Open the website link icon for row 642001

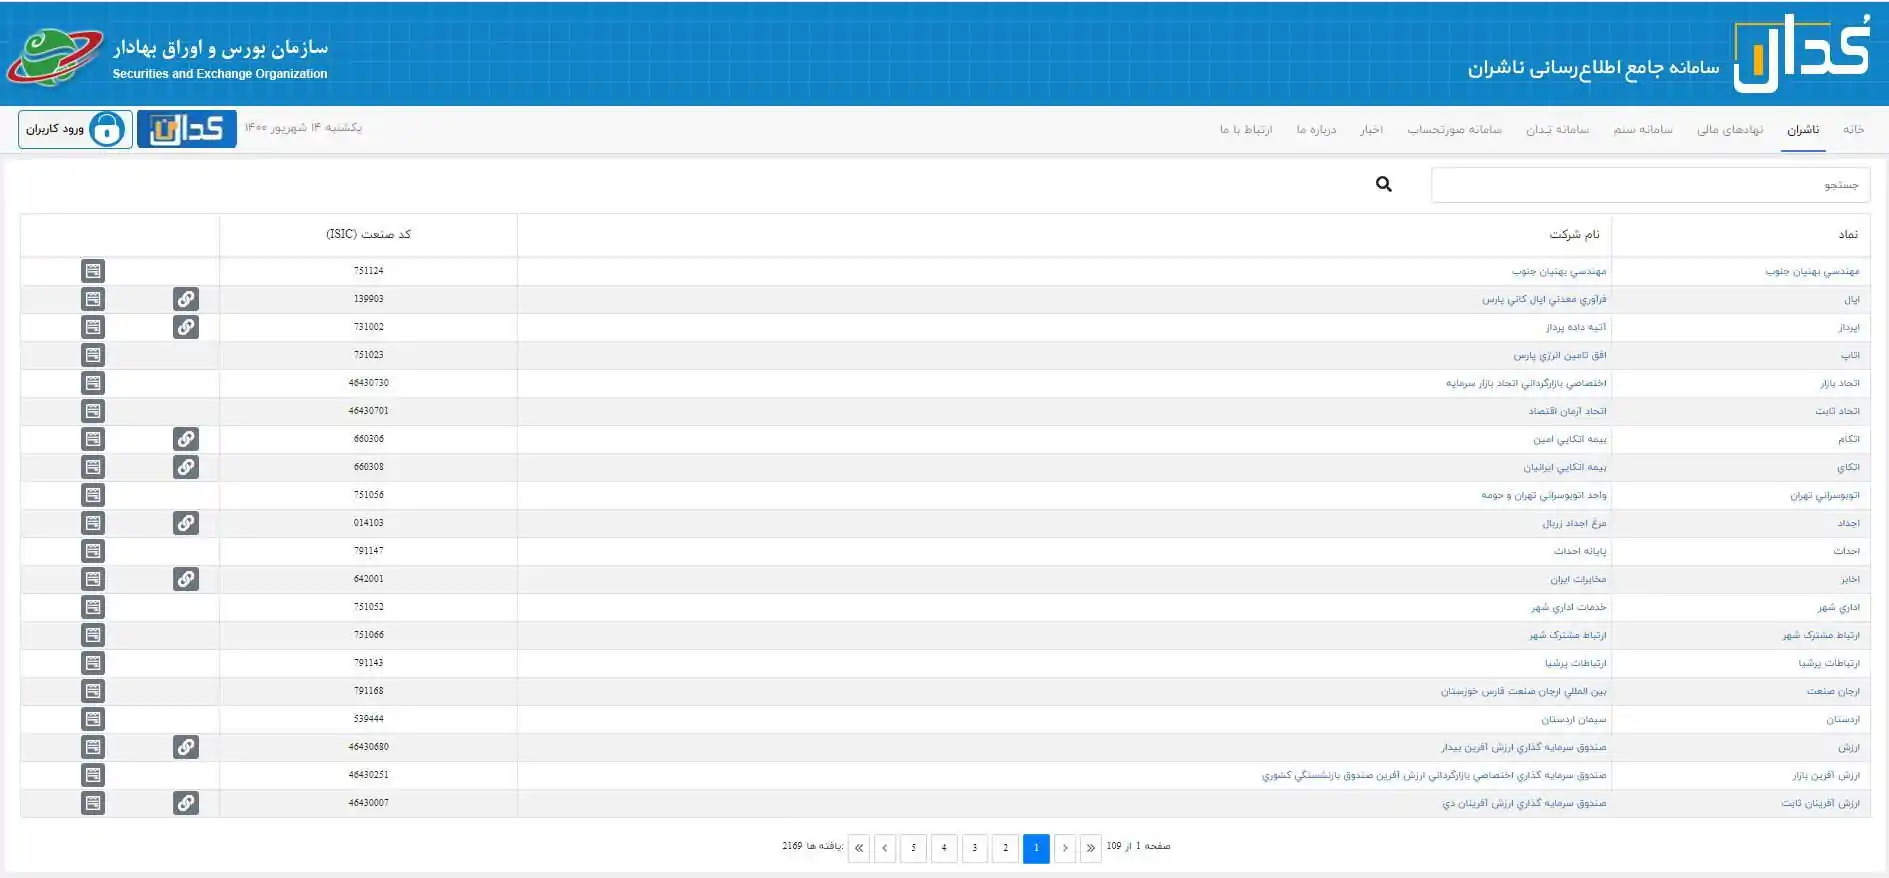tap(186, 579)
